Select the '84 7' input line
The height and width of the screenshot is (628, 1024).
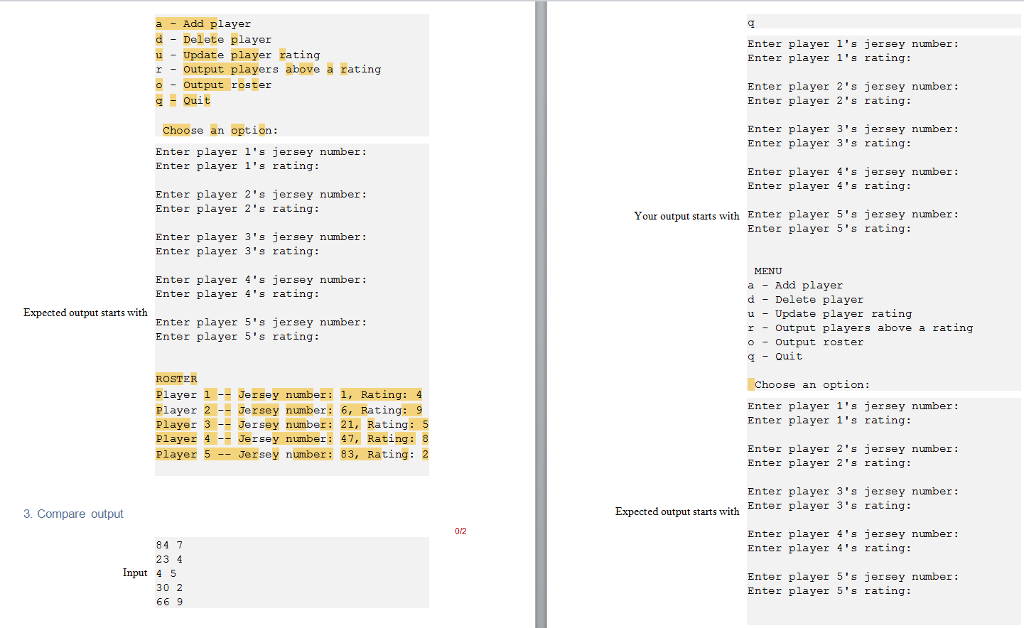(171, 543)
